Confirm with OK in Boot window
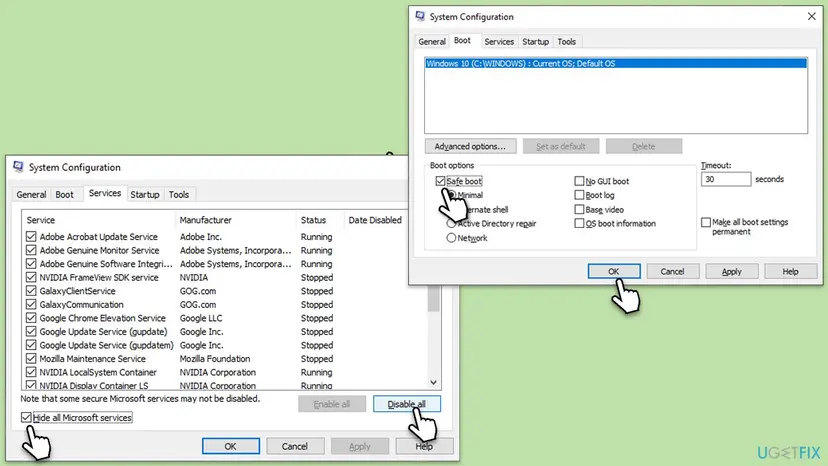Image resolution: width=828 pixels, height=466 pixels. [x=614, y=272]
